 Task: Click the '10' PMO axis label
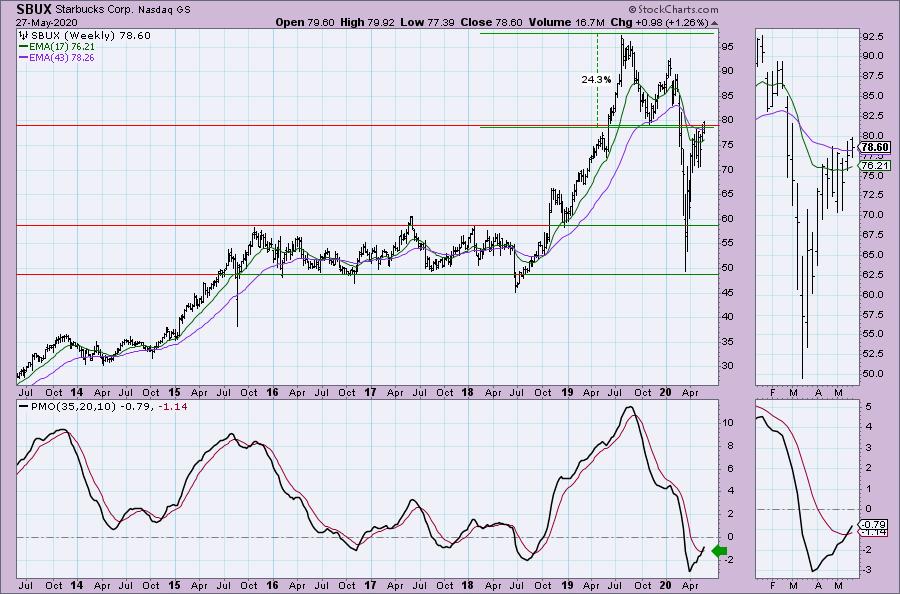[x=728, y=422]
